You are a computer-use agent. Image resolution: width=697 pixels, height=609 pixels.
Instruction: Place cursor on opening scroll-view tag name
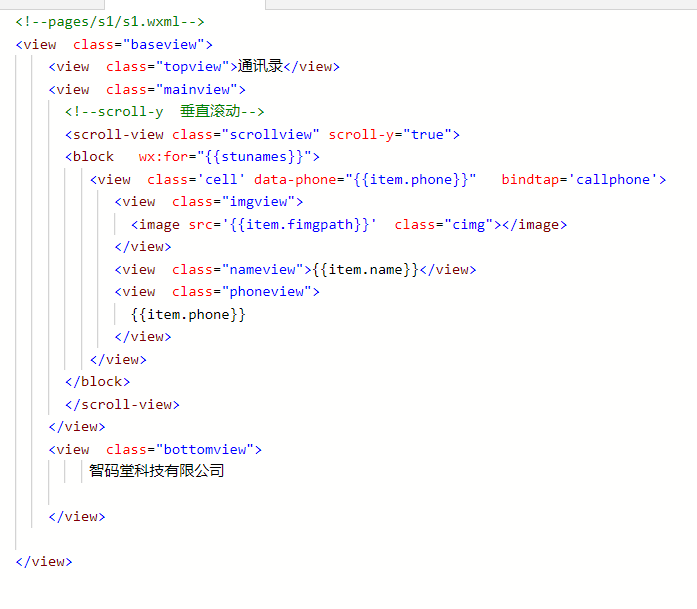(x=118, y=134)
